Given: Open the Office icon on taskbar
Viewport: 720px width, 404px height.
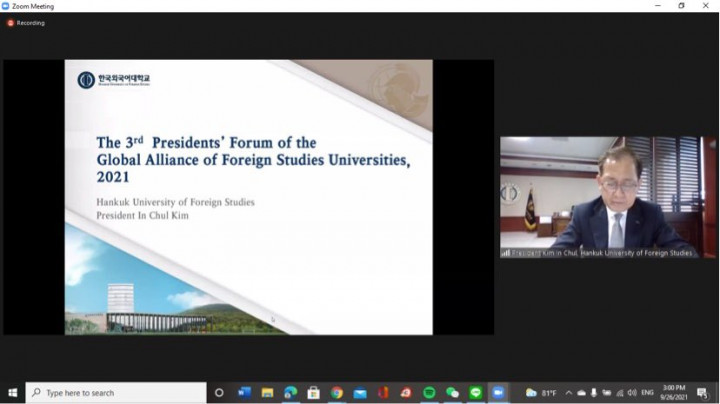Looking at the screenshot, I should [383, 393].
